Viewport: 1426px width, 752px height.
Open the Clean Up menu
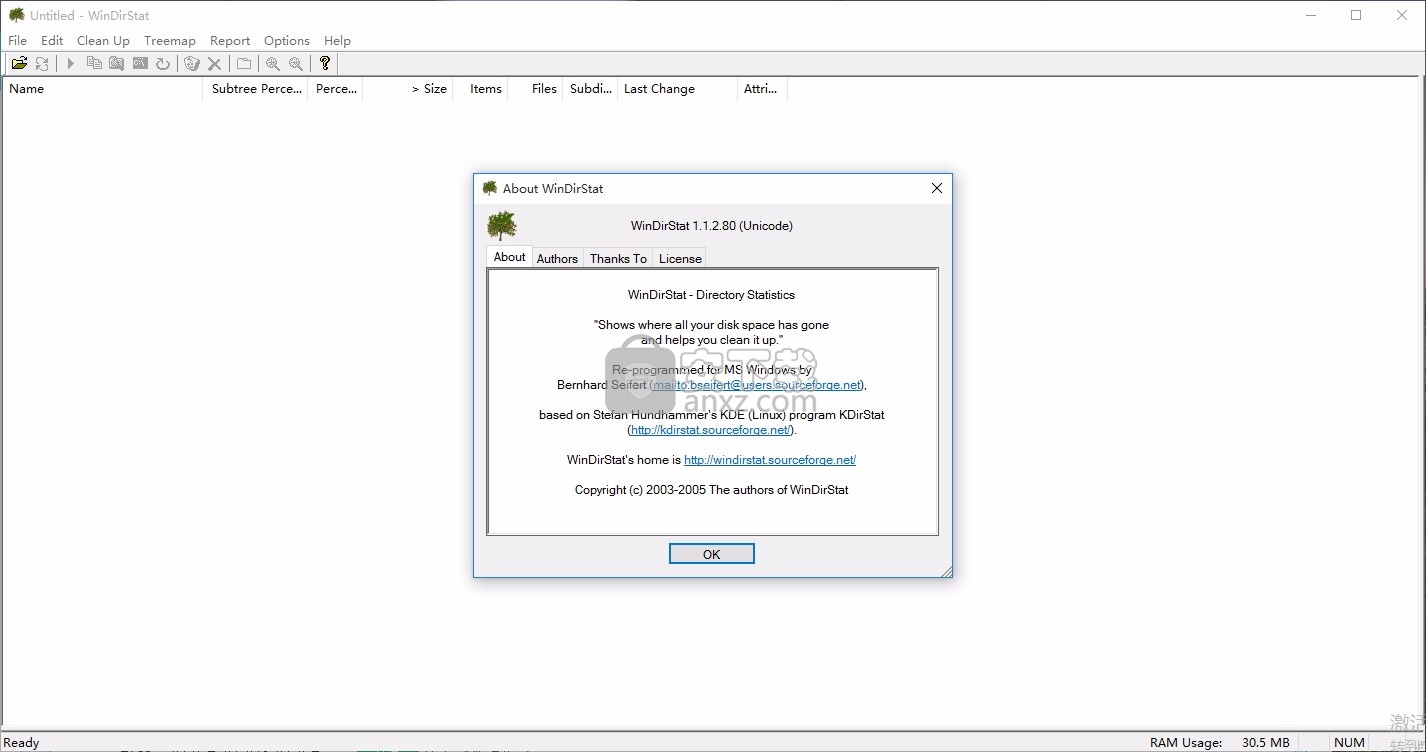[x=103, y=41]
